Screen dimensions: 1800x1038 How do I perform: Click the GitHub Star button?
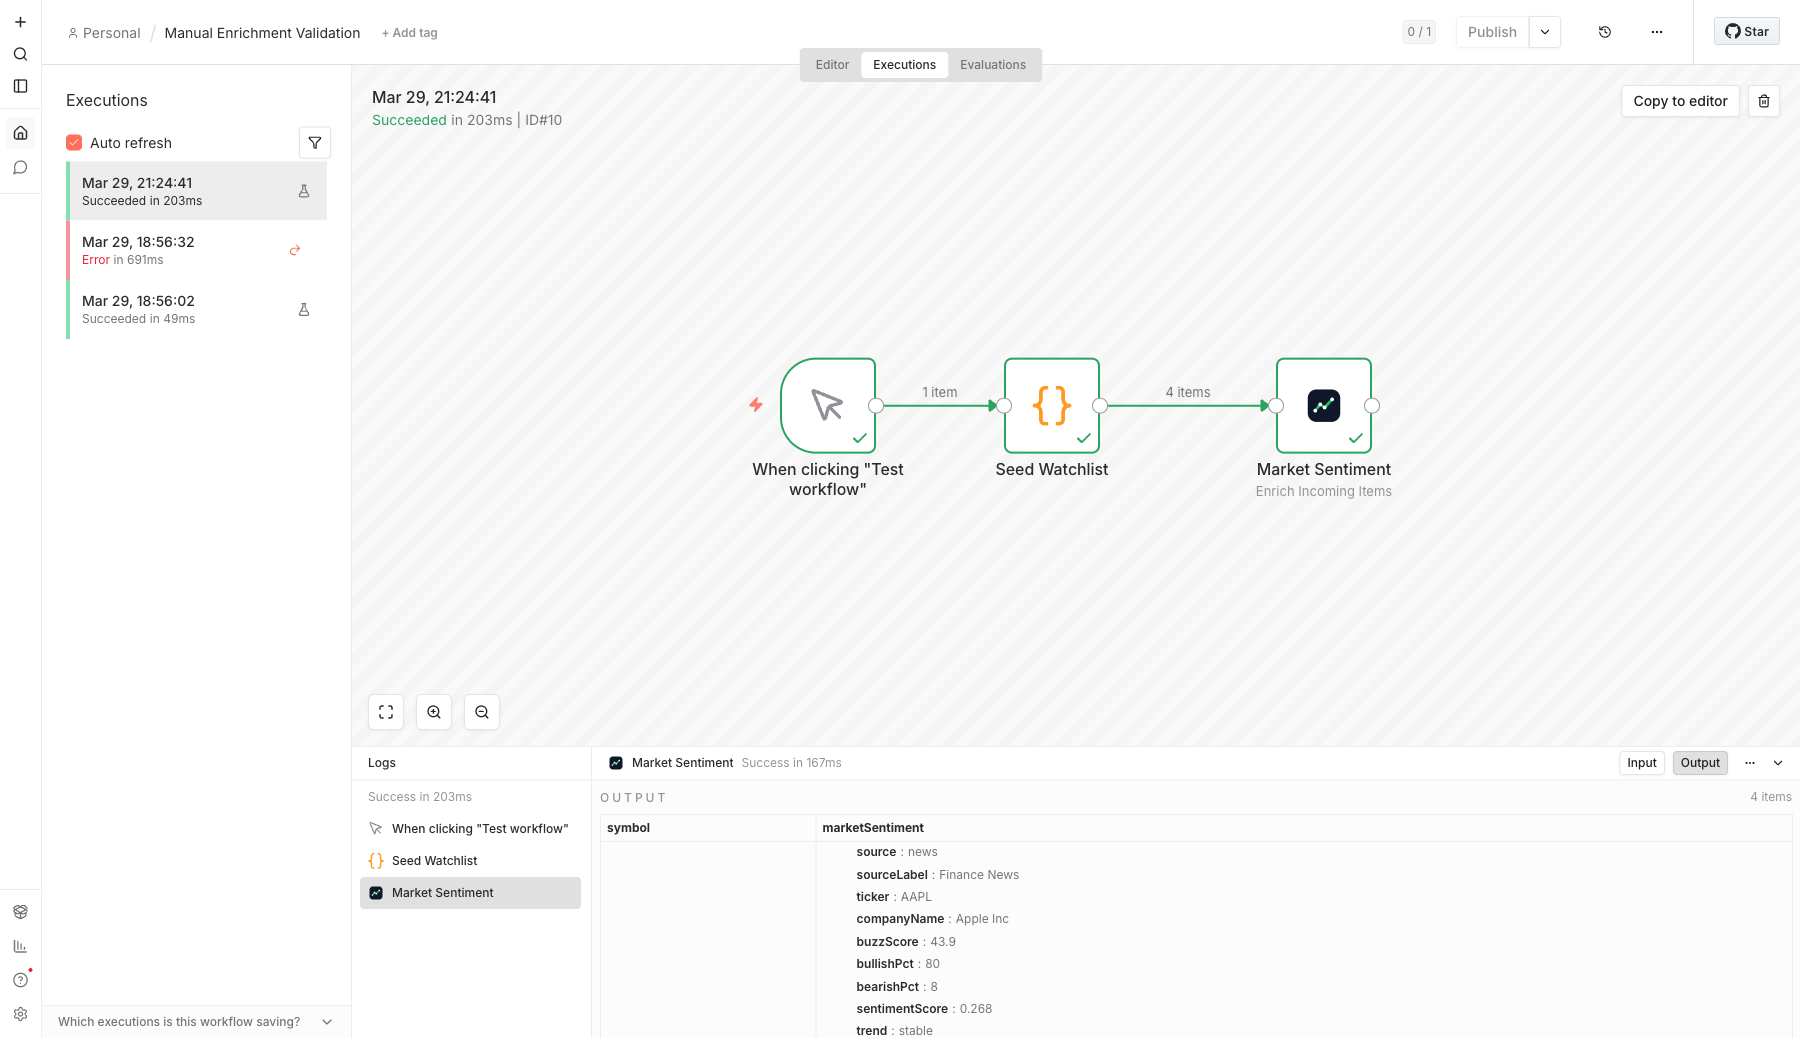[x=1747, y=32]
